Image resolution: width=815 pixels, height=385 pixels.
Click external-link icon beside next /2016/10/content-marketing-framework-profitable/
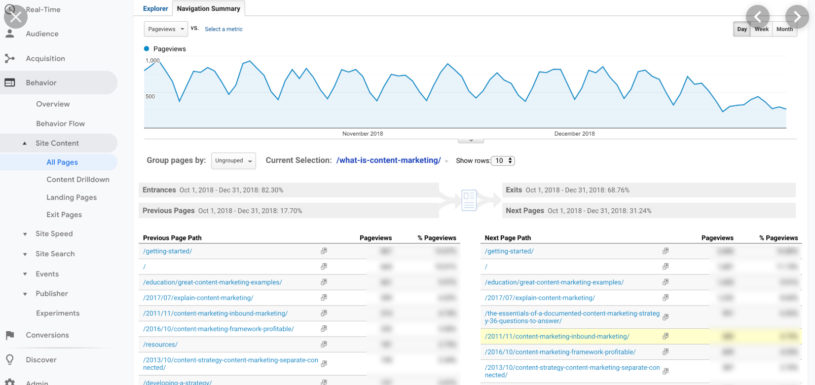coord(665,352)
